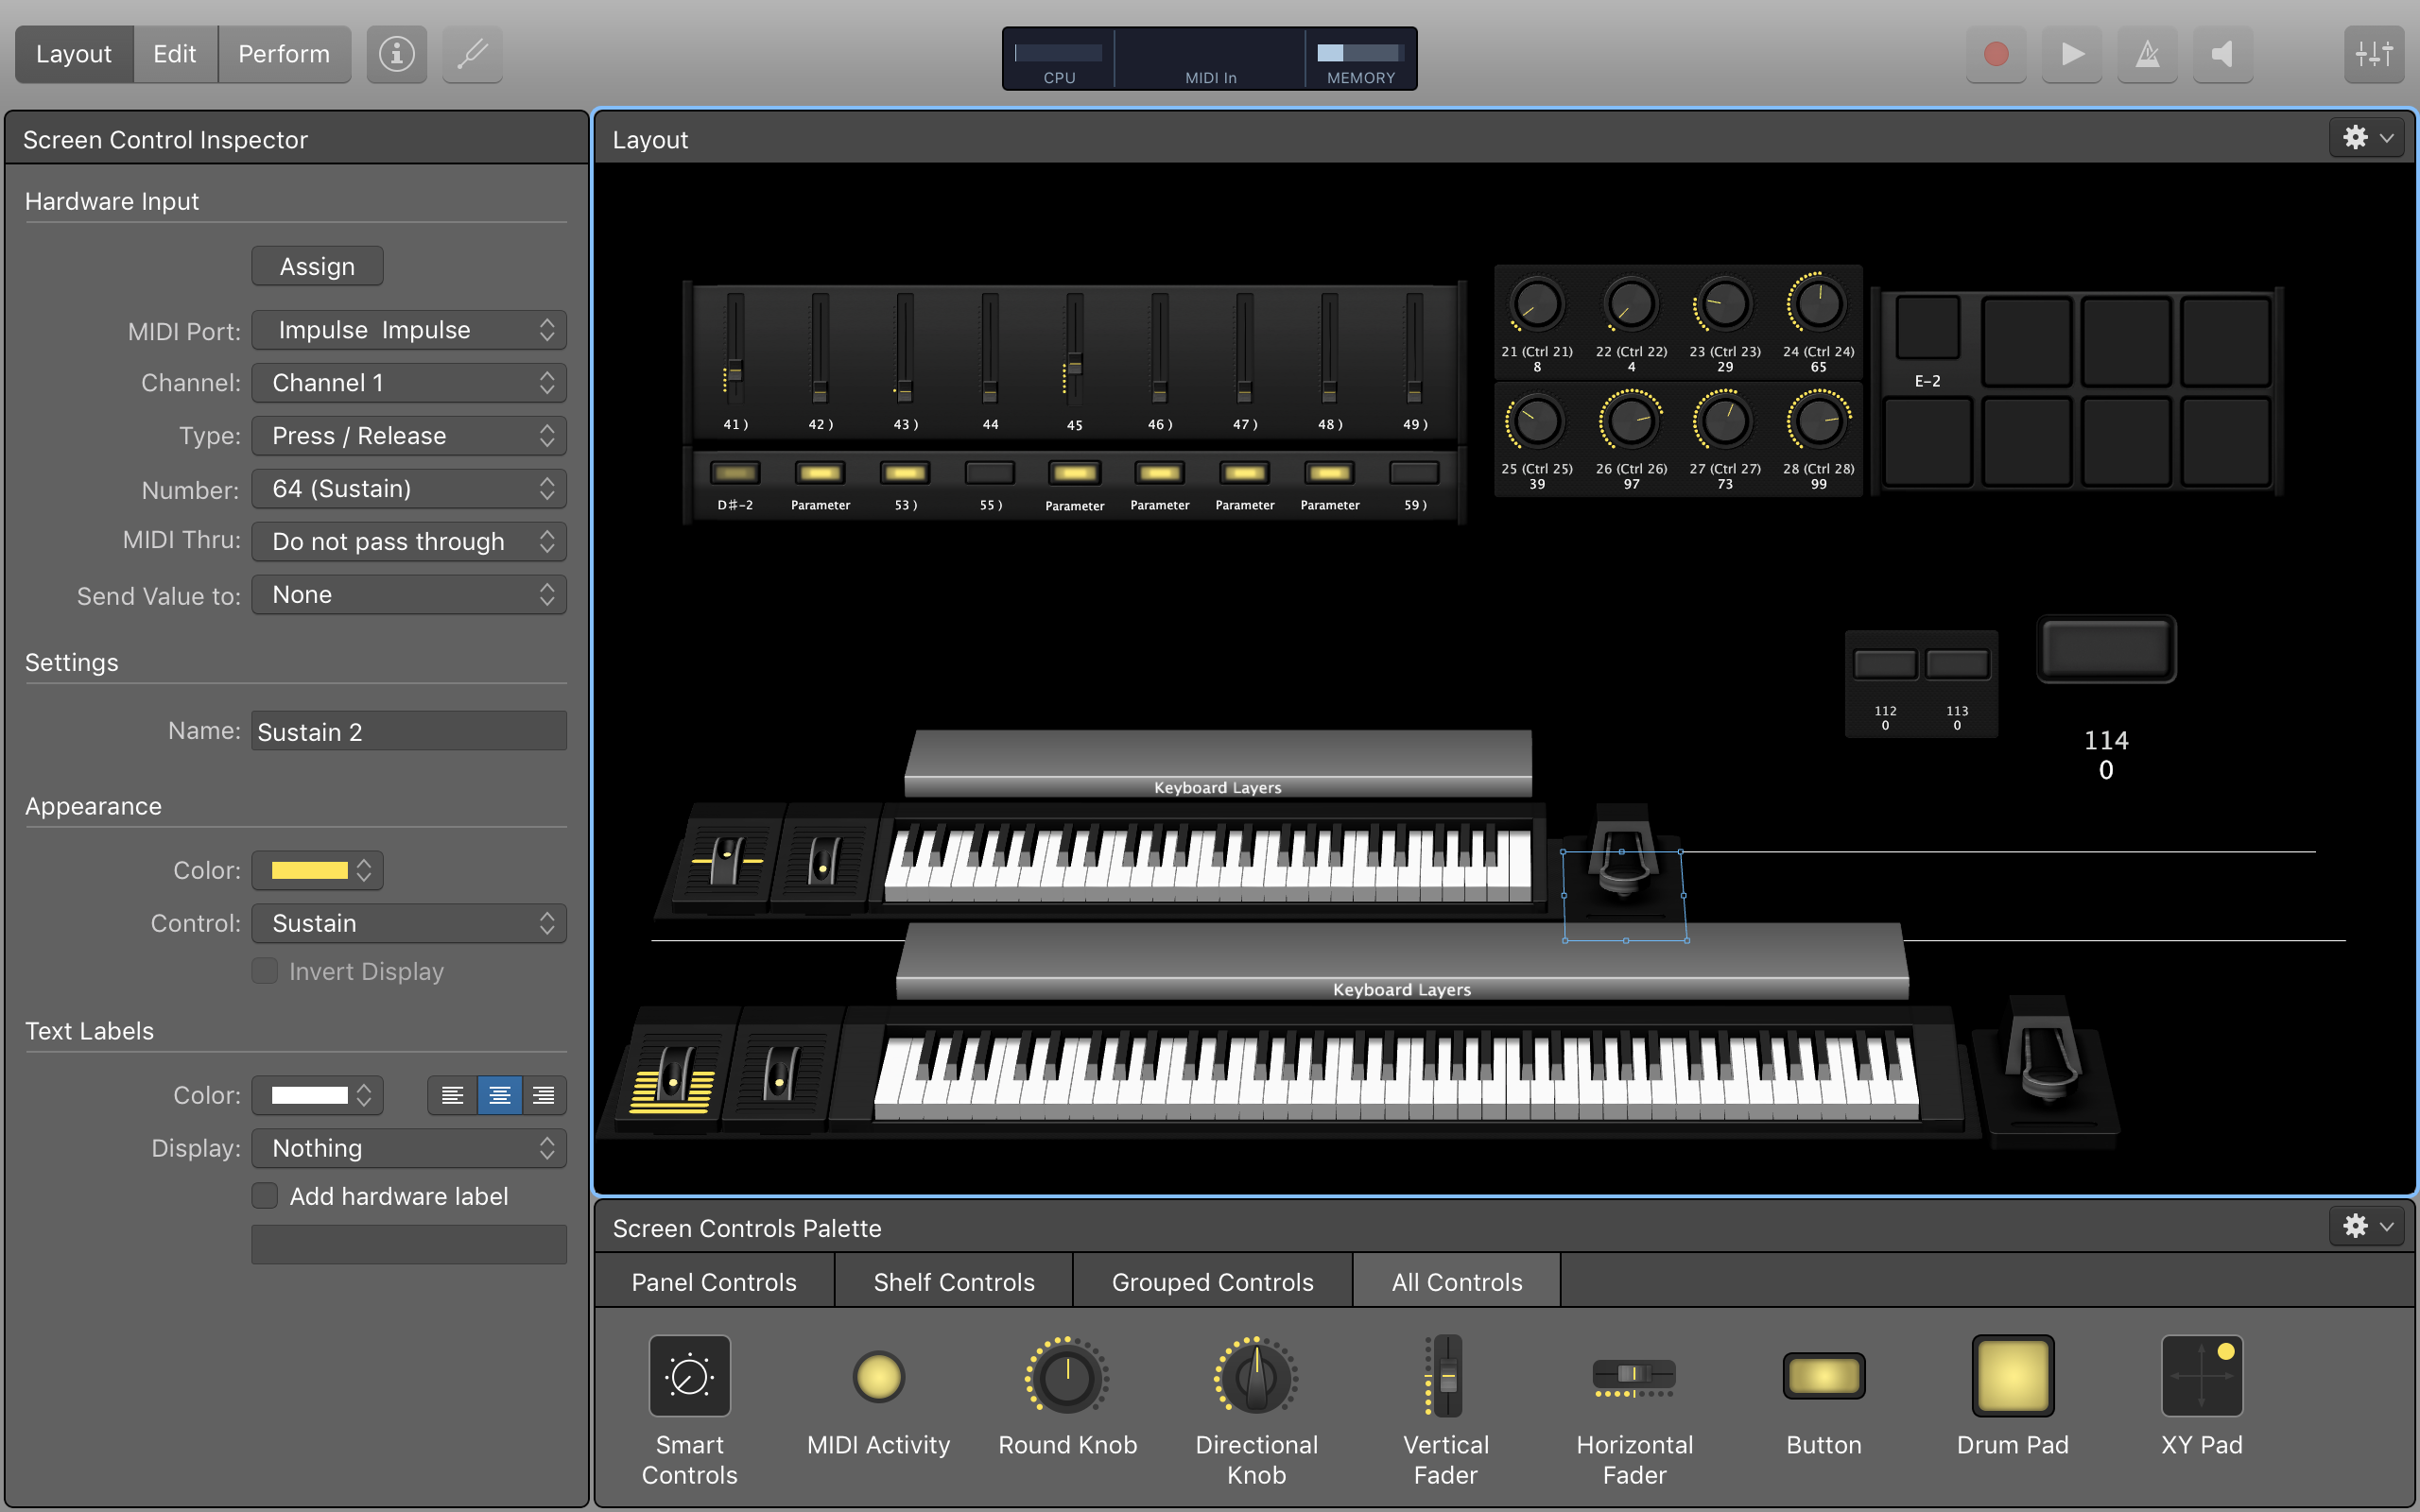Viewport: 2420px width, 1512px height.
Task: Open the MIDI Port dropdown
Action: [408, 330]
